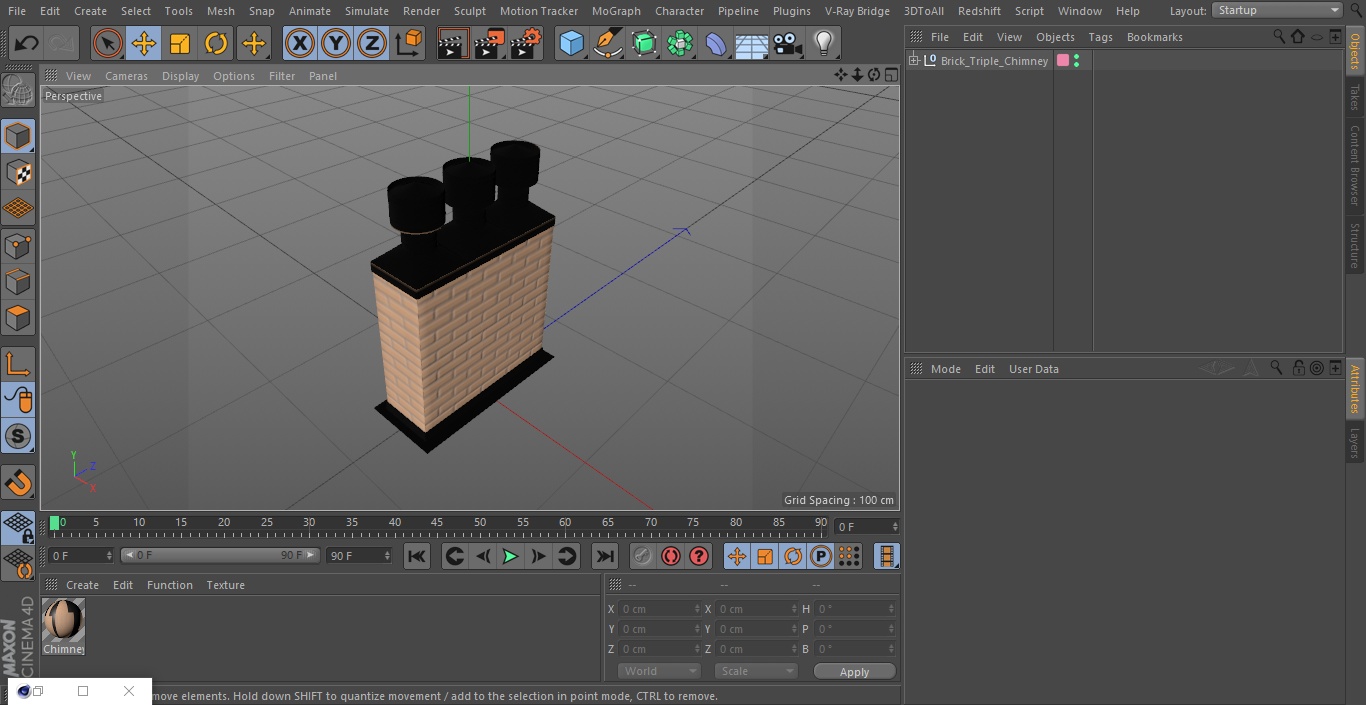
Task: Toggle Tweak mouse mode
Action: point(18,400)
